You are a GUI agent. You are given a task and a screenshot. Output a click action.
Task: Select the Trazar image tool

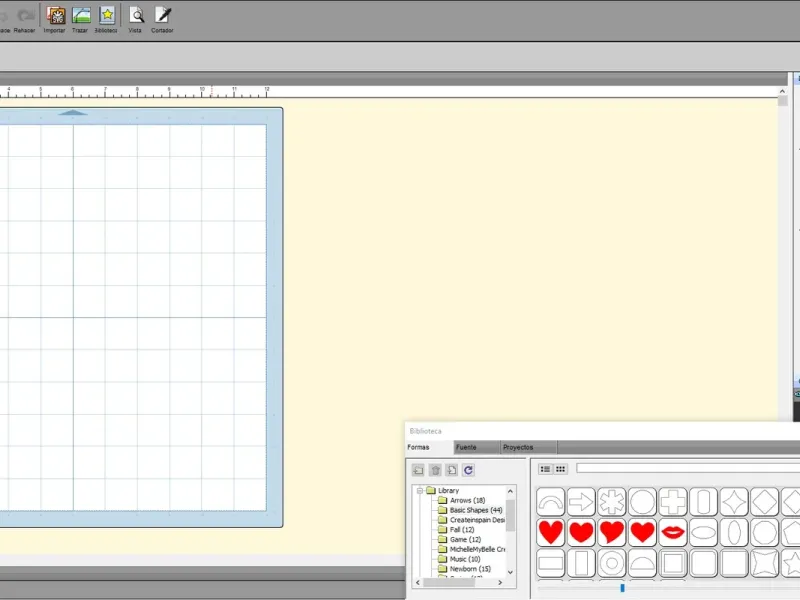click(x=81, y=19)
